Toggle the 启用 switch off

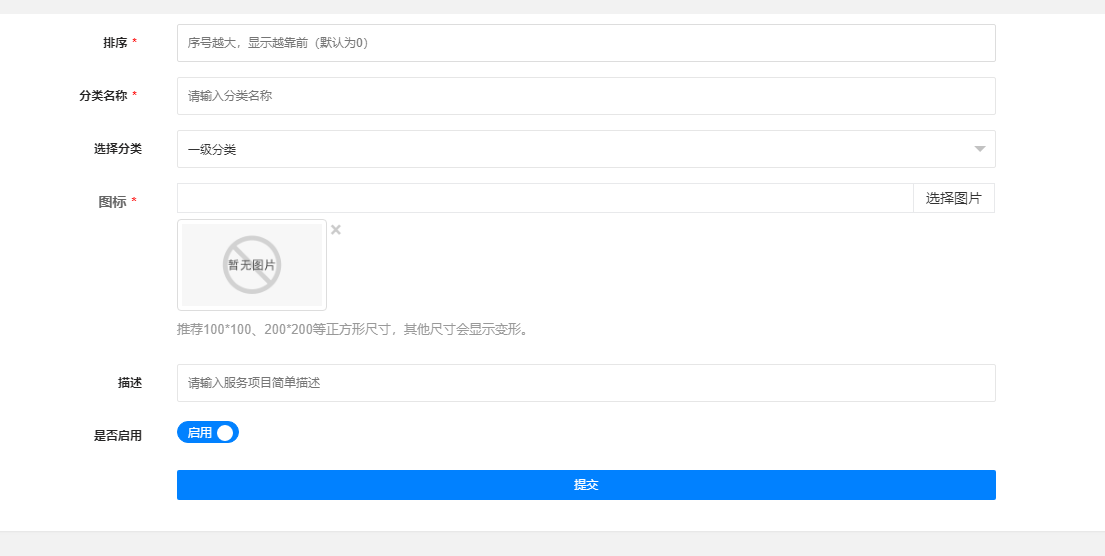tap(208, 433)
